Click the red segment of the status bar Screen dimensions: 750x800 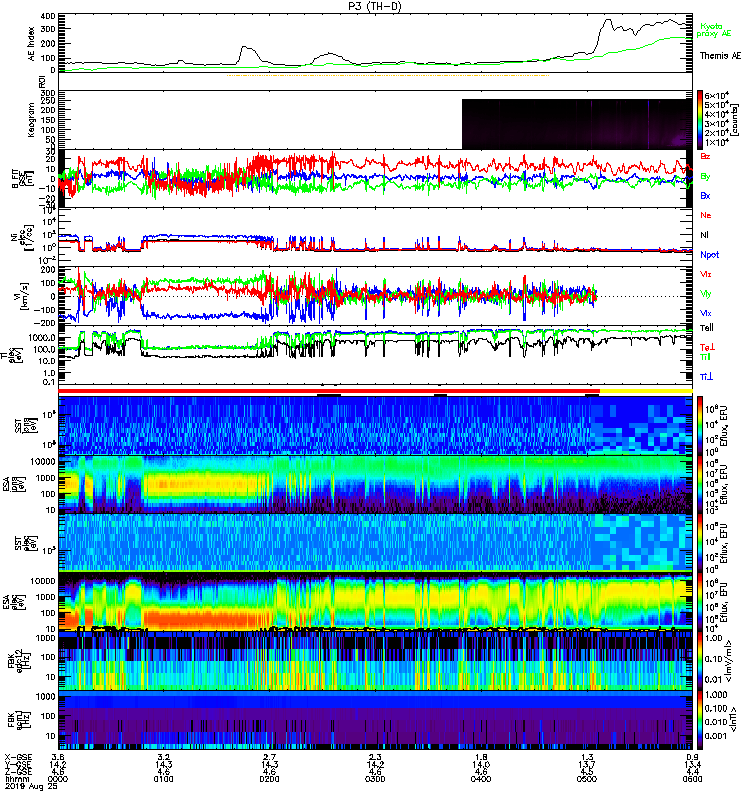click(x=329, y=391)
